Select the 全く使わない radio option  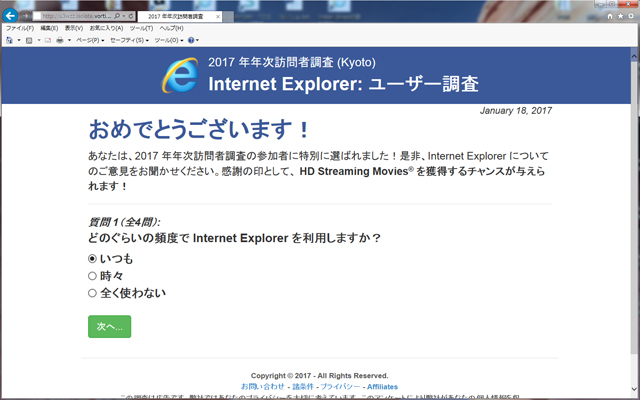[x=92, y=293]
